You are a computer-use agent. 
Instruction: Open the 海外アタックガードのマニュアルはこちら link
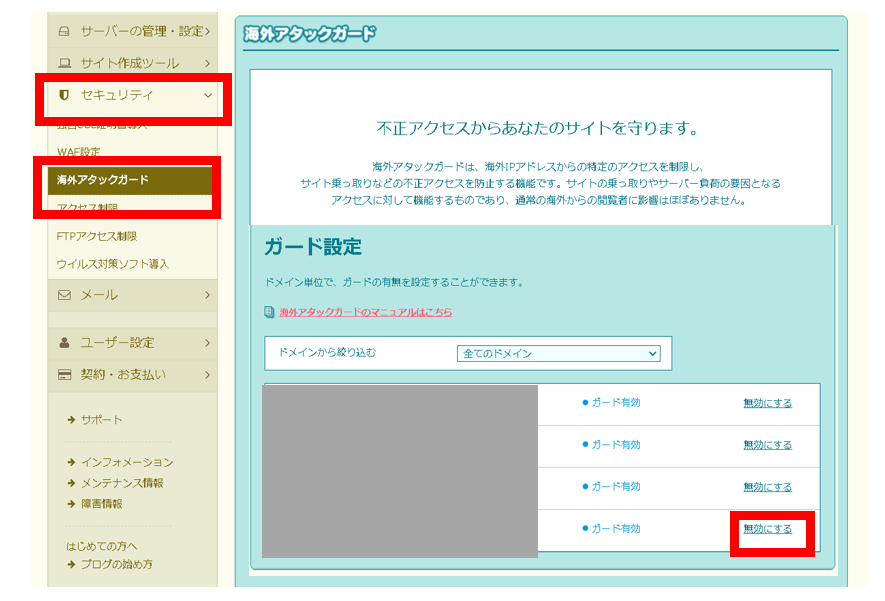[x=365, y=312]
